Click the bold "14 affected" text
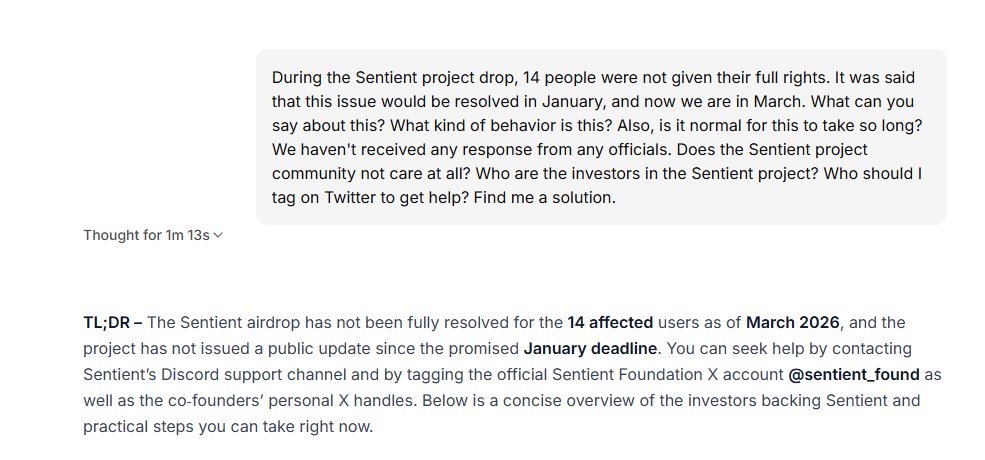 [610, 323]
